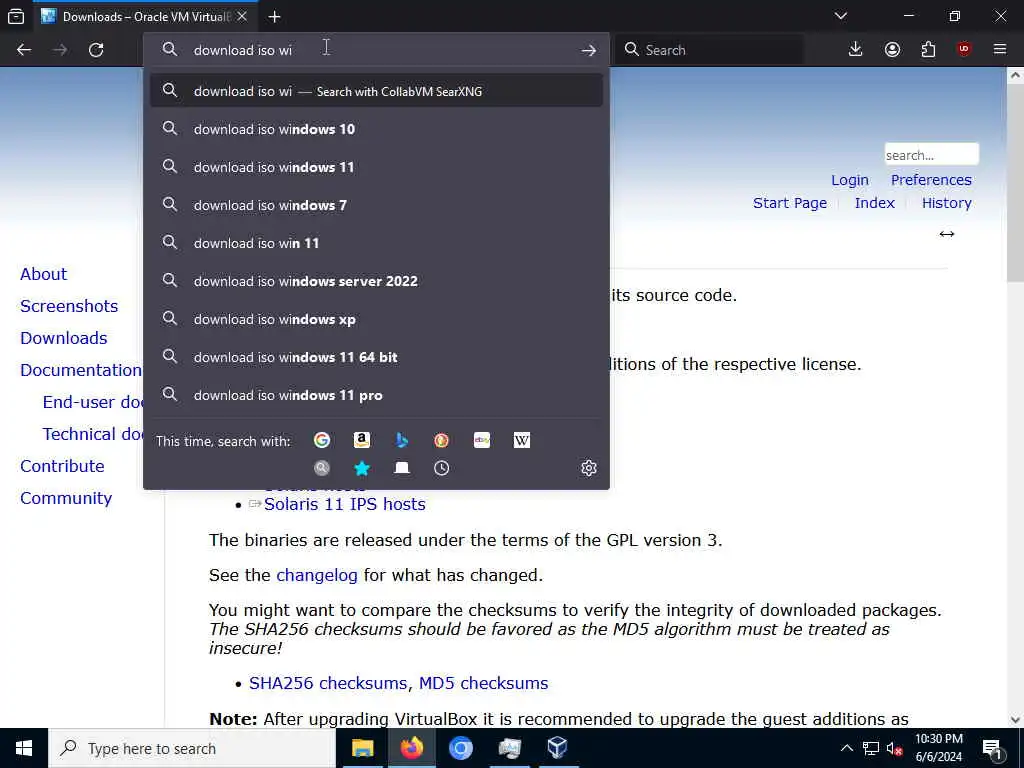Show hidden tray icons chevron

coord(846,748)
